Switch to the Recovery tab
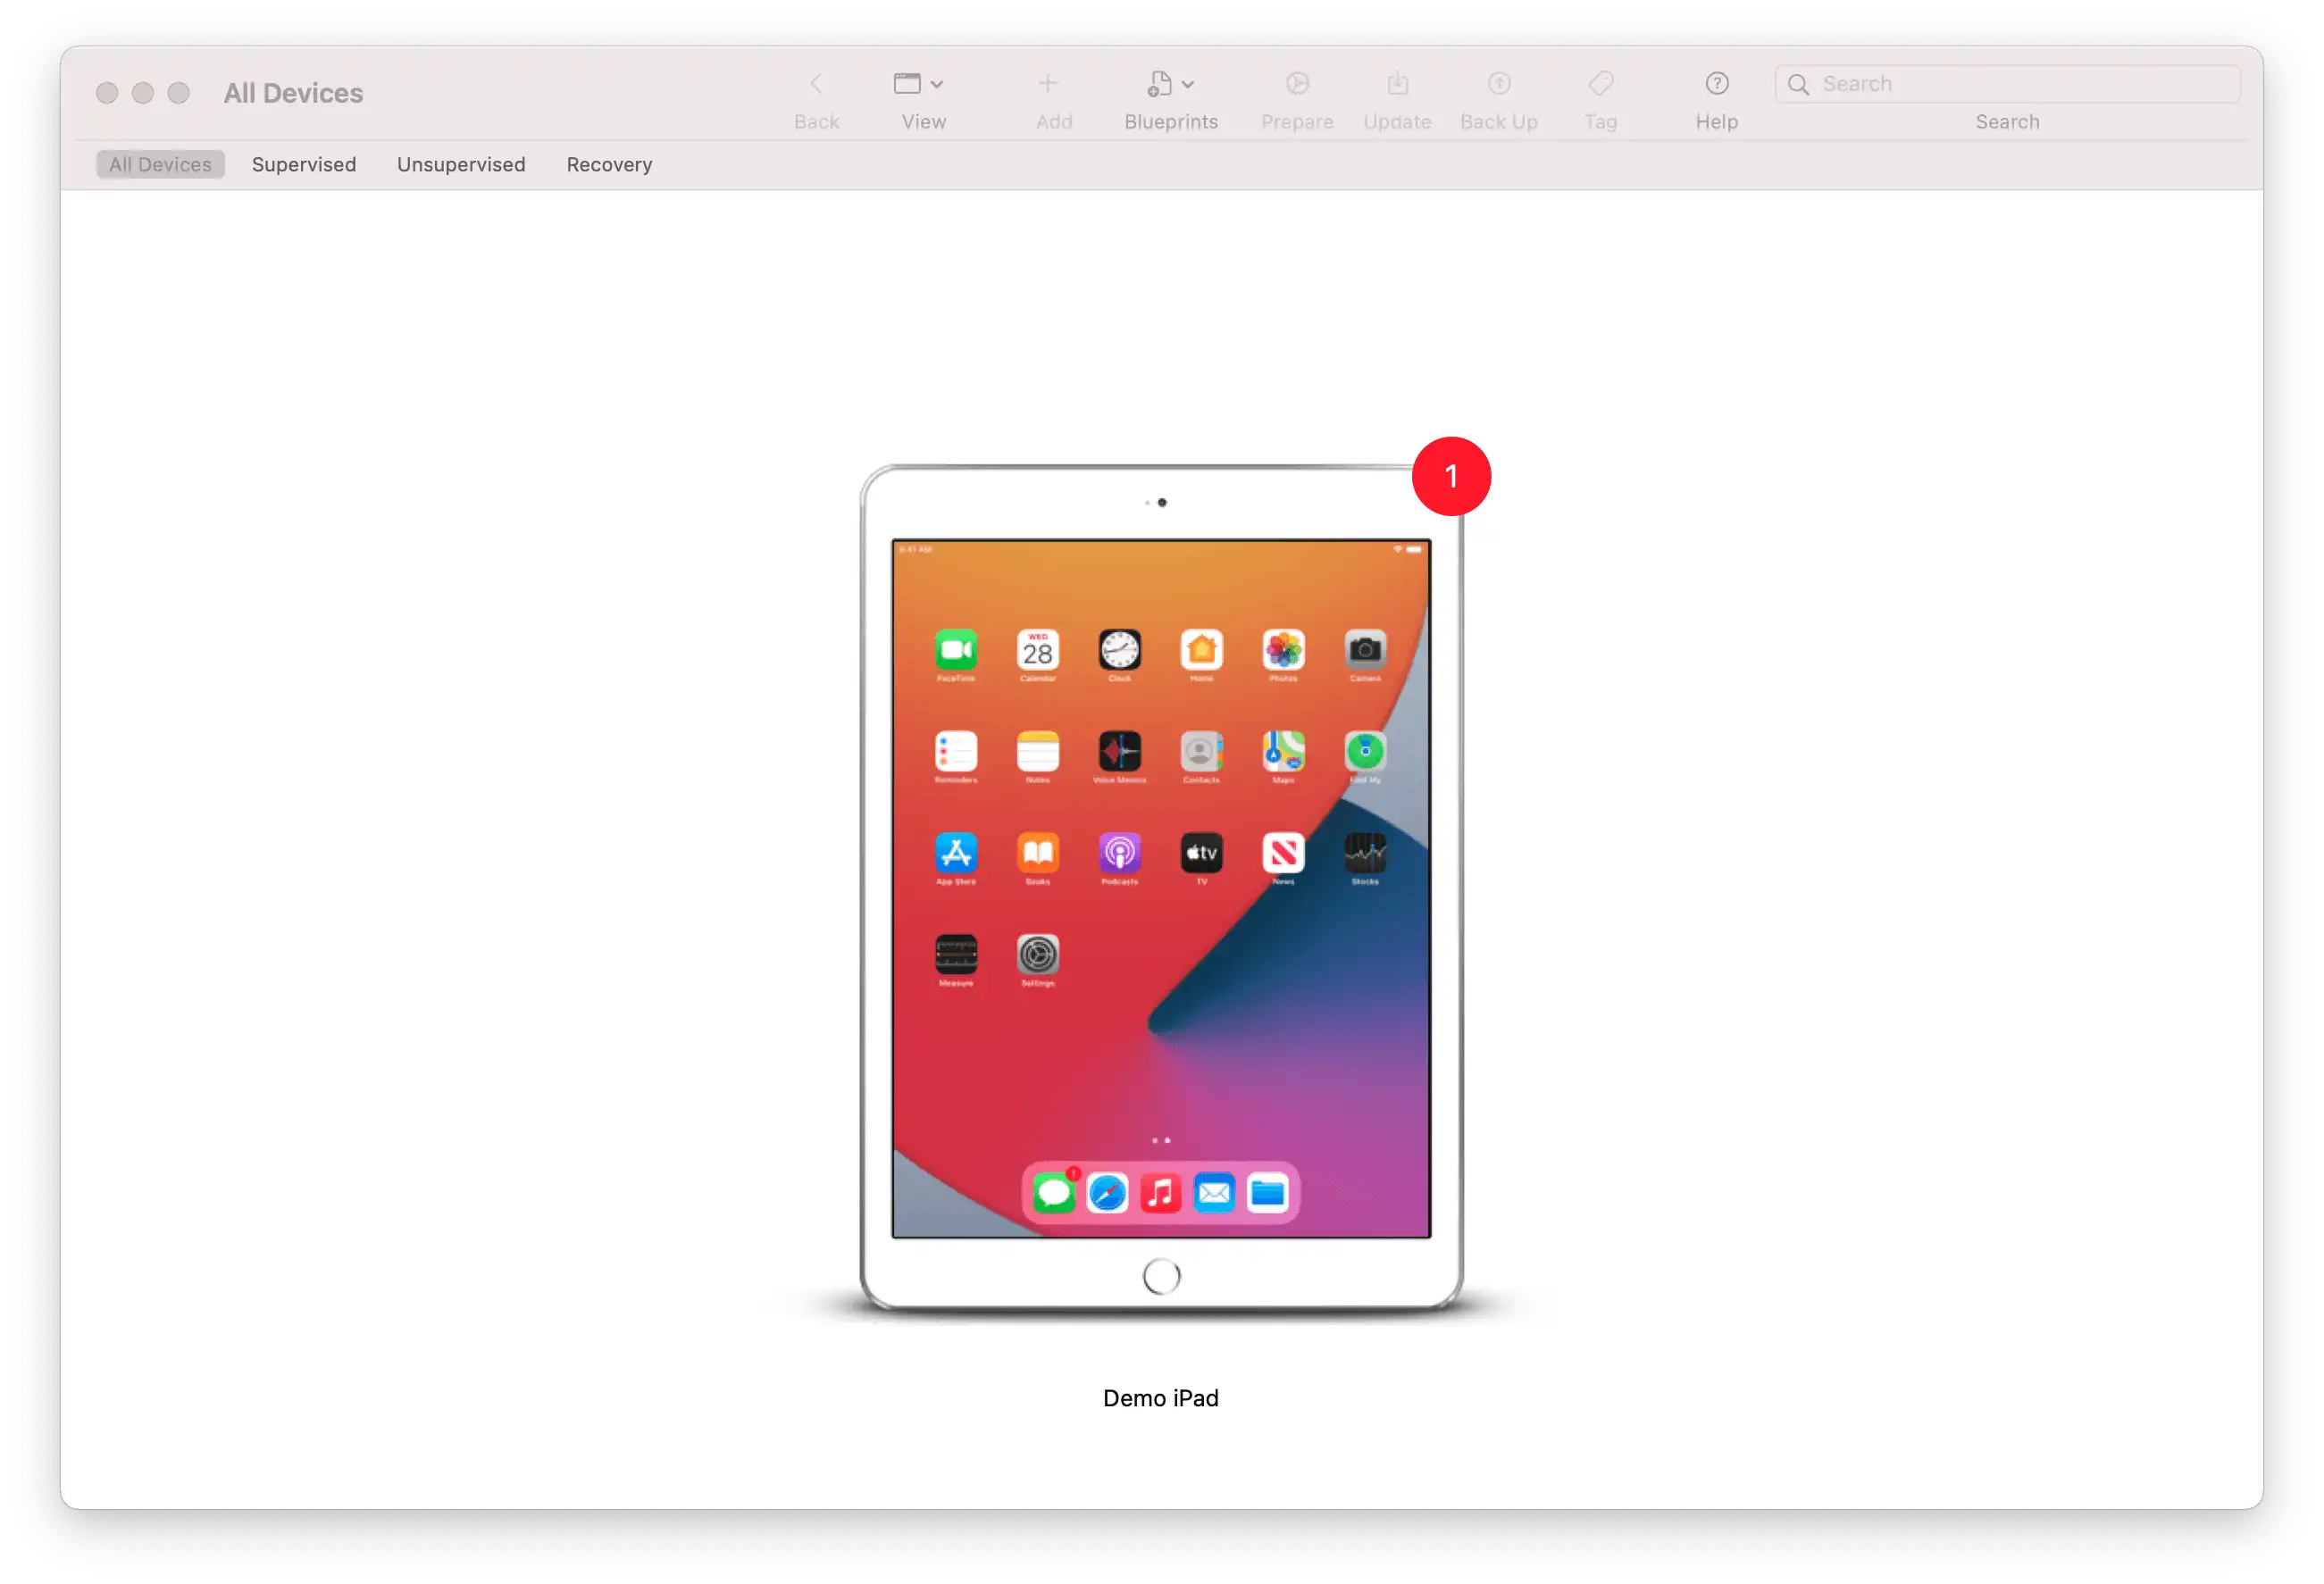The image size is (2324, 1584). point(609,164)
